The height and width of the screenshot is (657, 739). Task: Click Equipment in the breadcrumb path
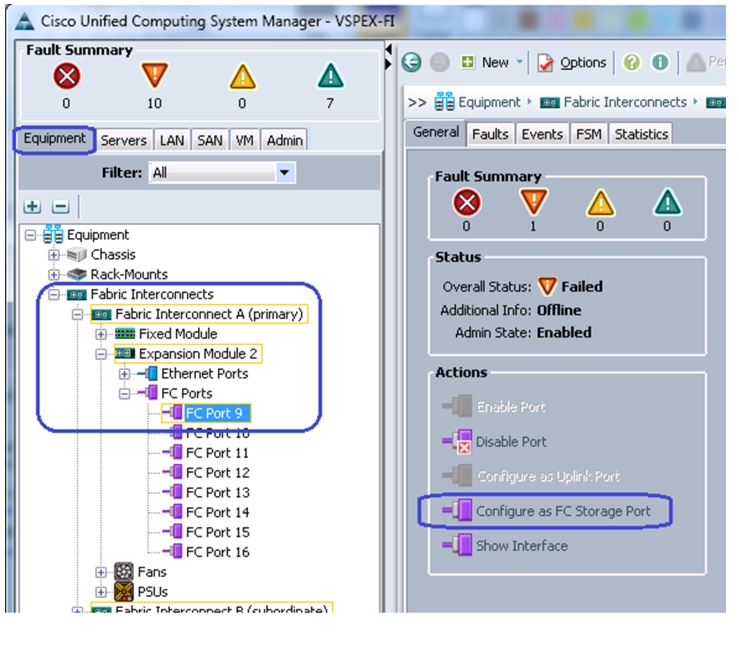click(477, 102)
